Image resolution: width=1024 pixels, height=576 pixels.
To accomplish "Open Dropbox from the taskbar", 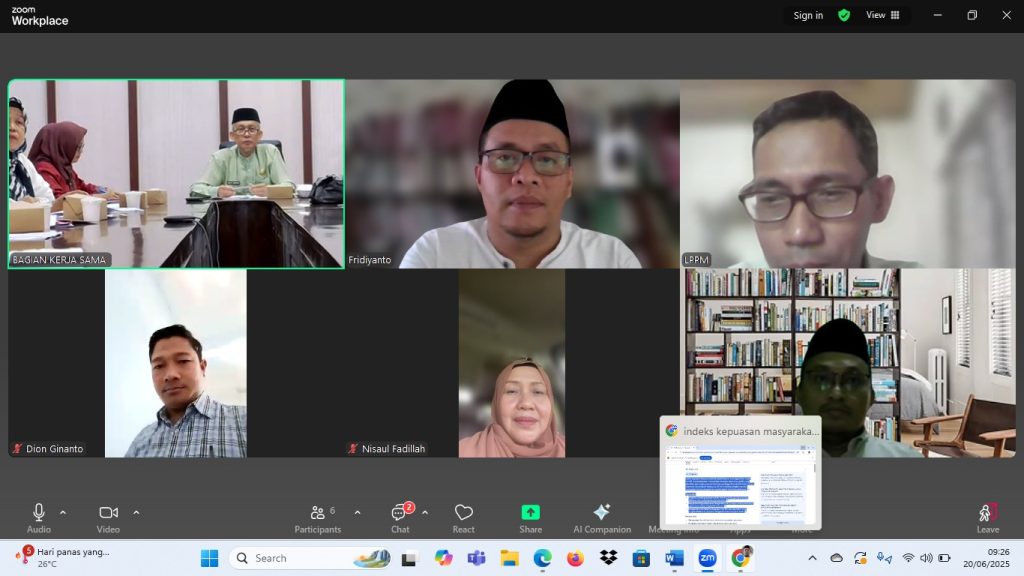I will click(608, 558).
